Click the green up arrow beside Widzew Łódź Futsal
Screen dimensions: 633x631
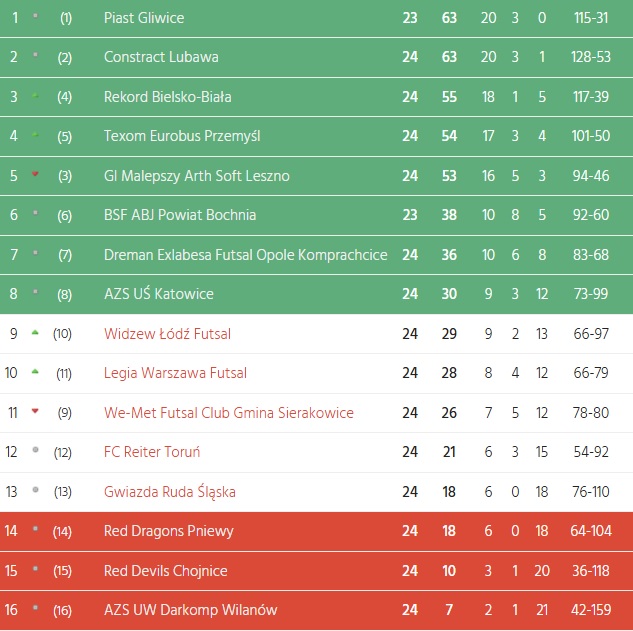point(36,332)
